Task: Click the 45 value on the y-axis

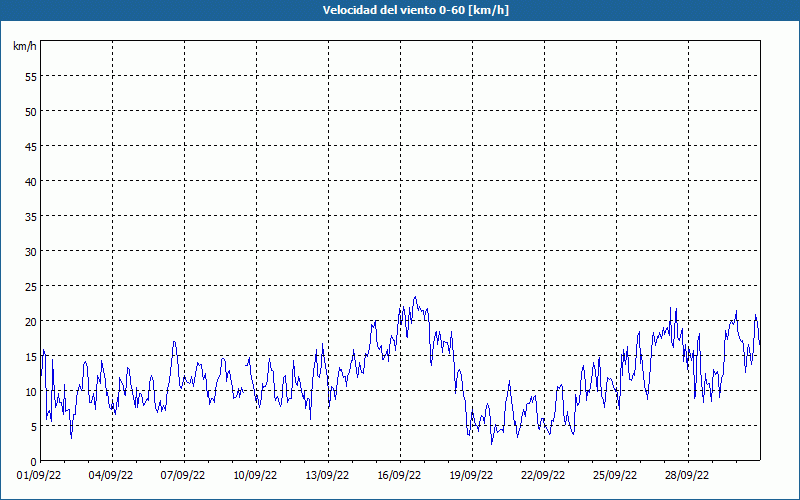Action: pyautogui.click(x=31, y=147)
